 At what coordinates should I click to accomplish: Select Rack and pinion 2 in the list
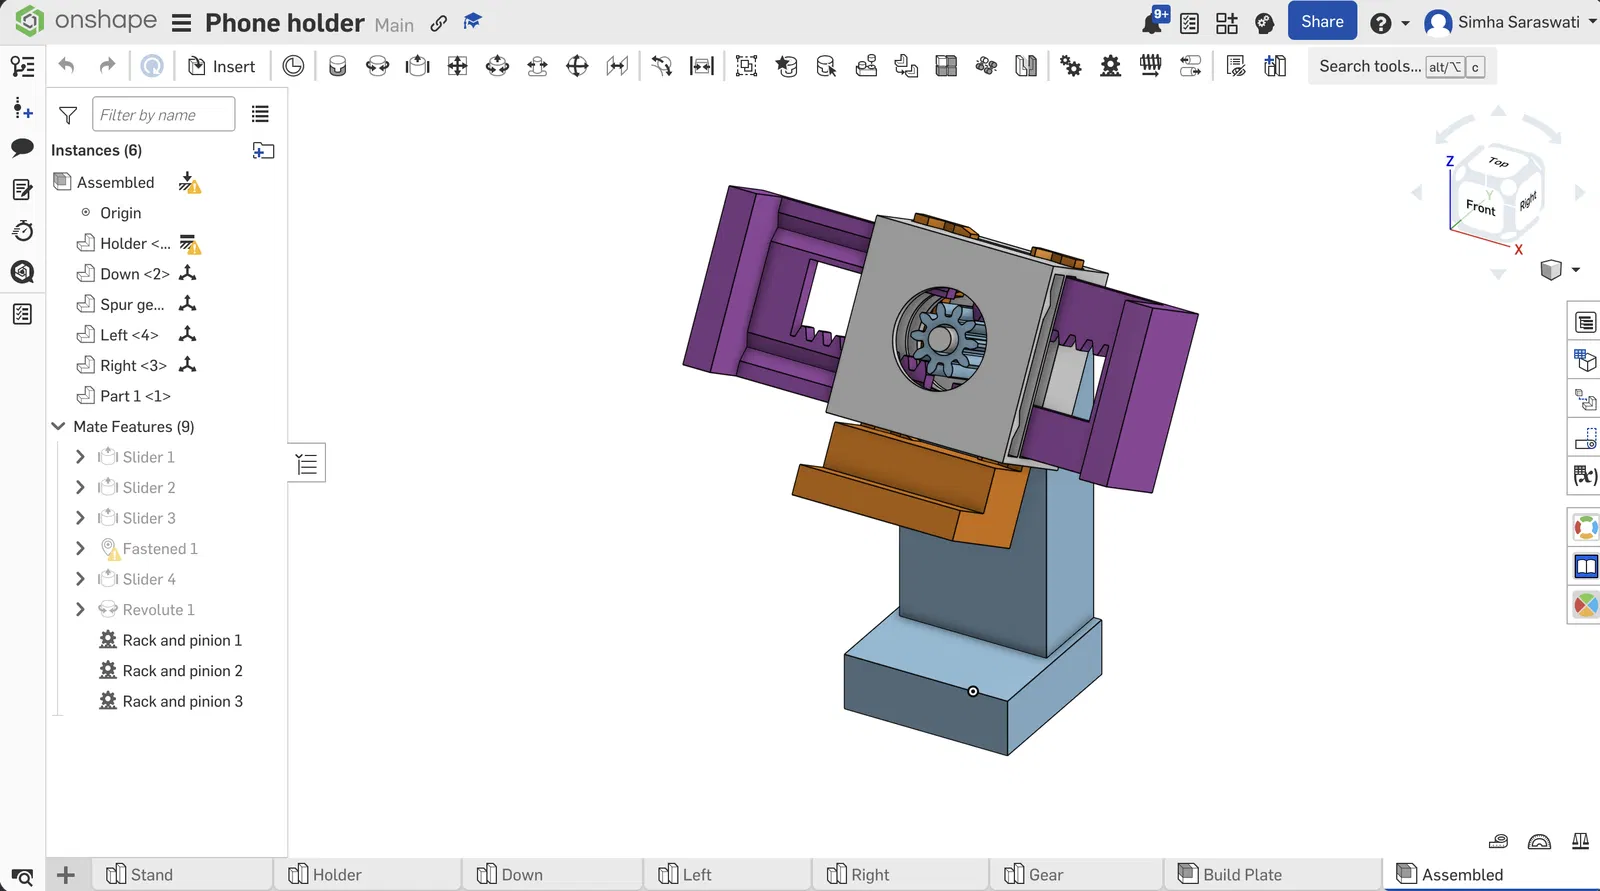pos(182,671)
